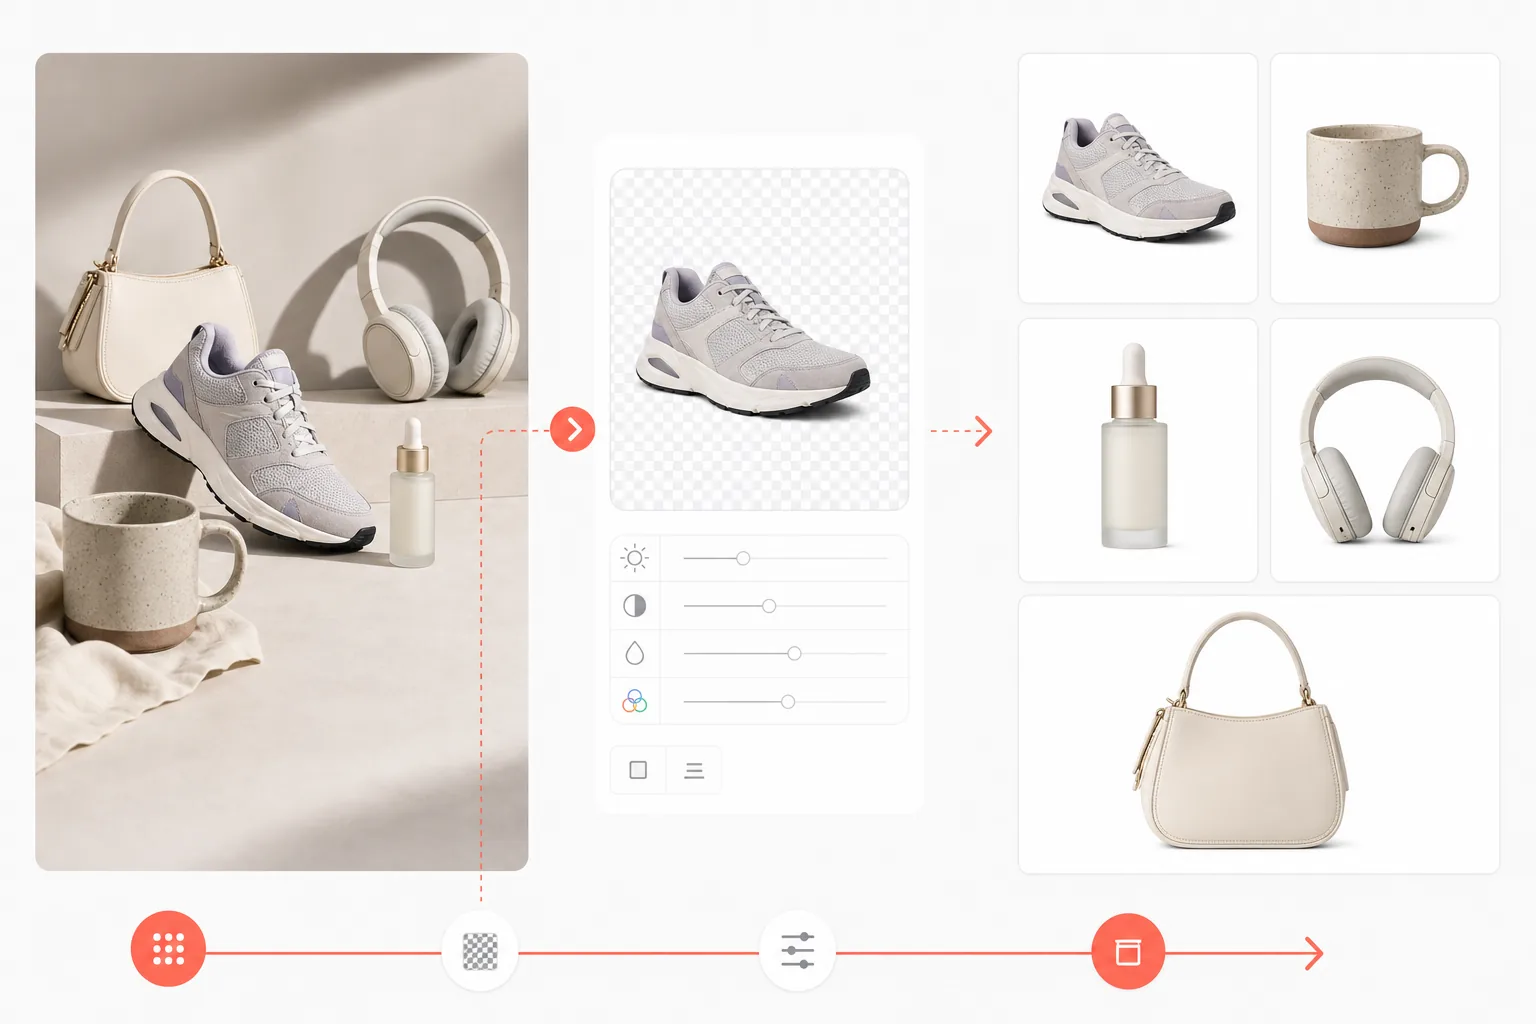
Task: Select the half-circle contrast icon
Action: click(x=635, y=606)
